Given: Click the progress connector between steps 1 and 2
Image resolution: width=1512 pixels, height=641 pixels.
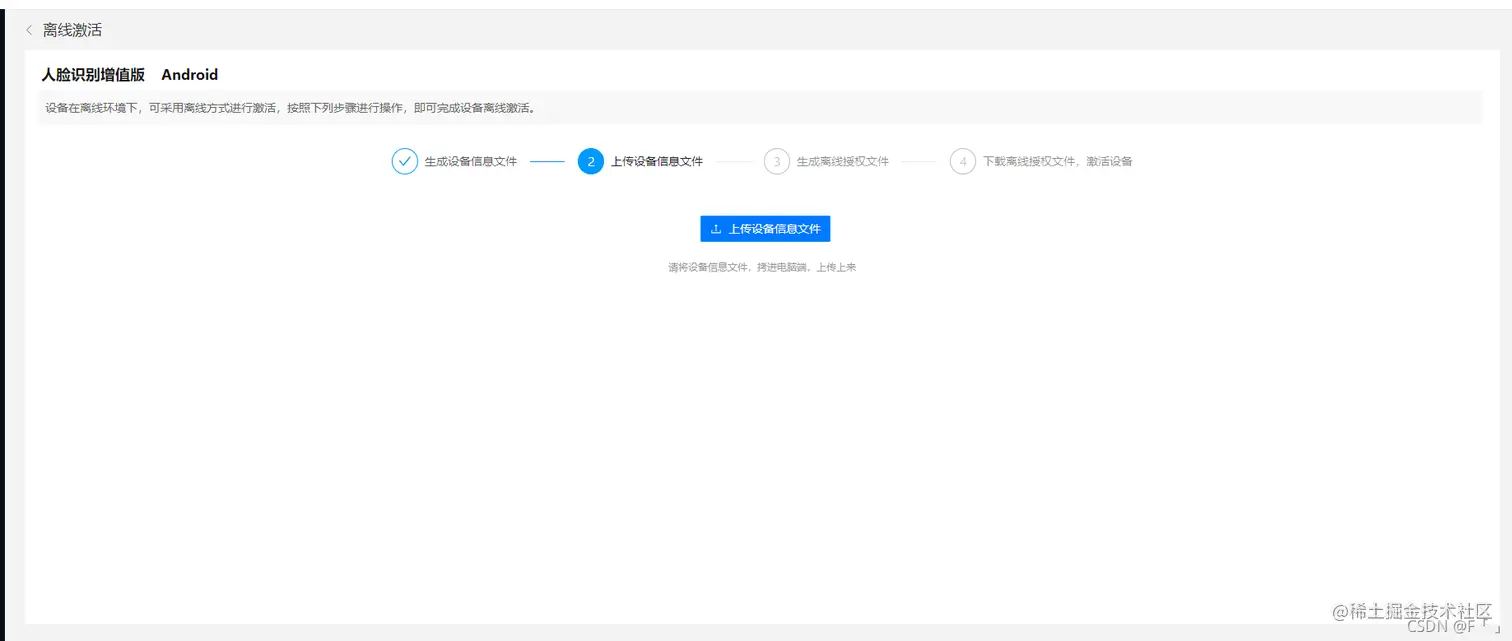Looking at the screenshot, I should click(x=550, y=161).
